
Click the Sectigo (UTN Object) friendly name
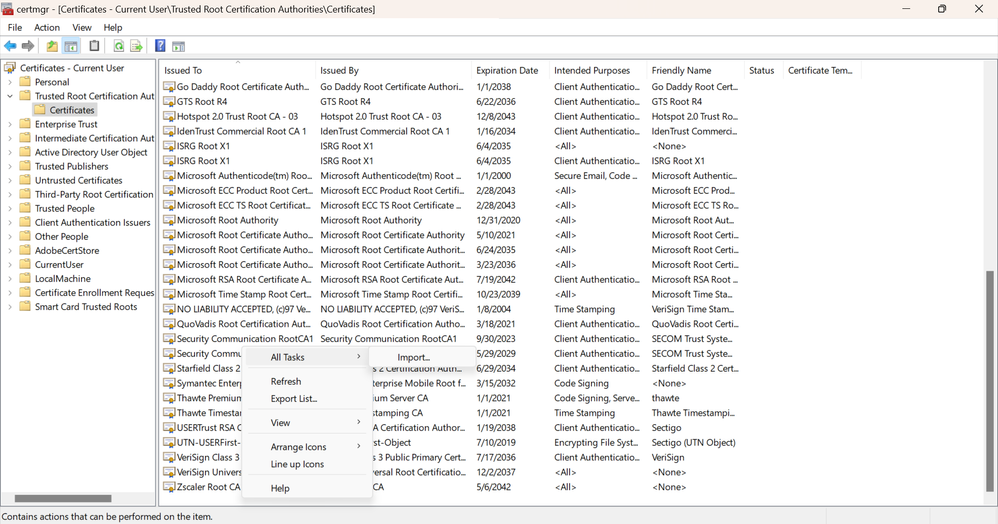point(693,443)
